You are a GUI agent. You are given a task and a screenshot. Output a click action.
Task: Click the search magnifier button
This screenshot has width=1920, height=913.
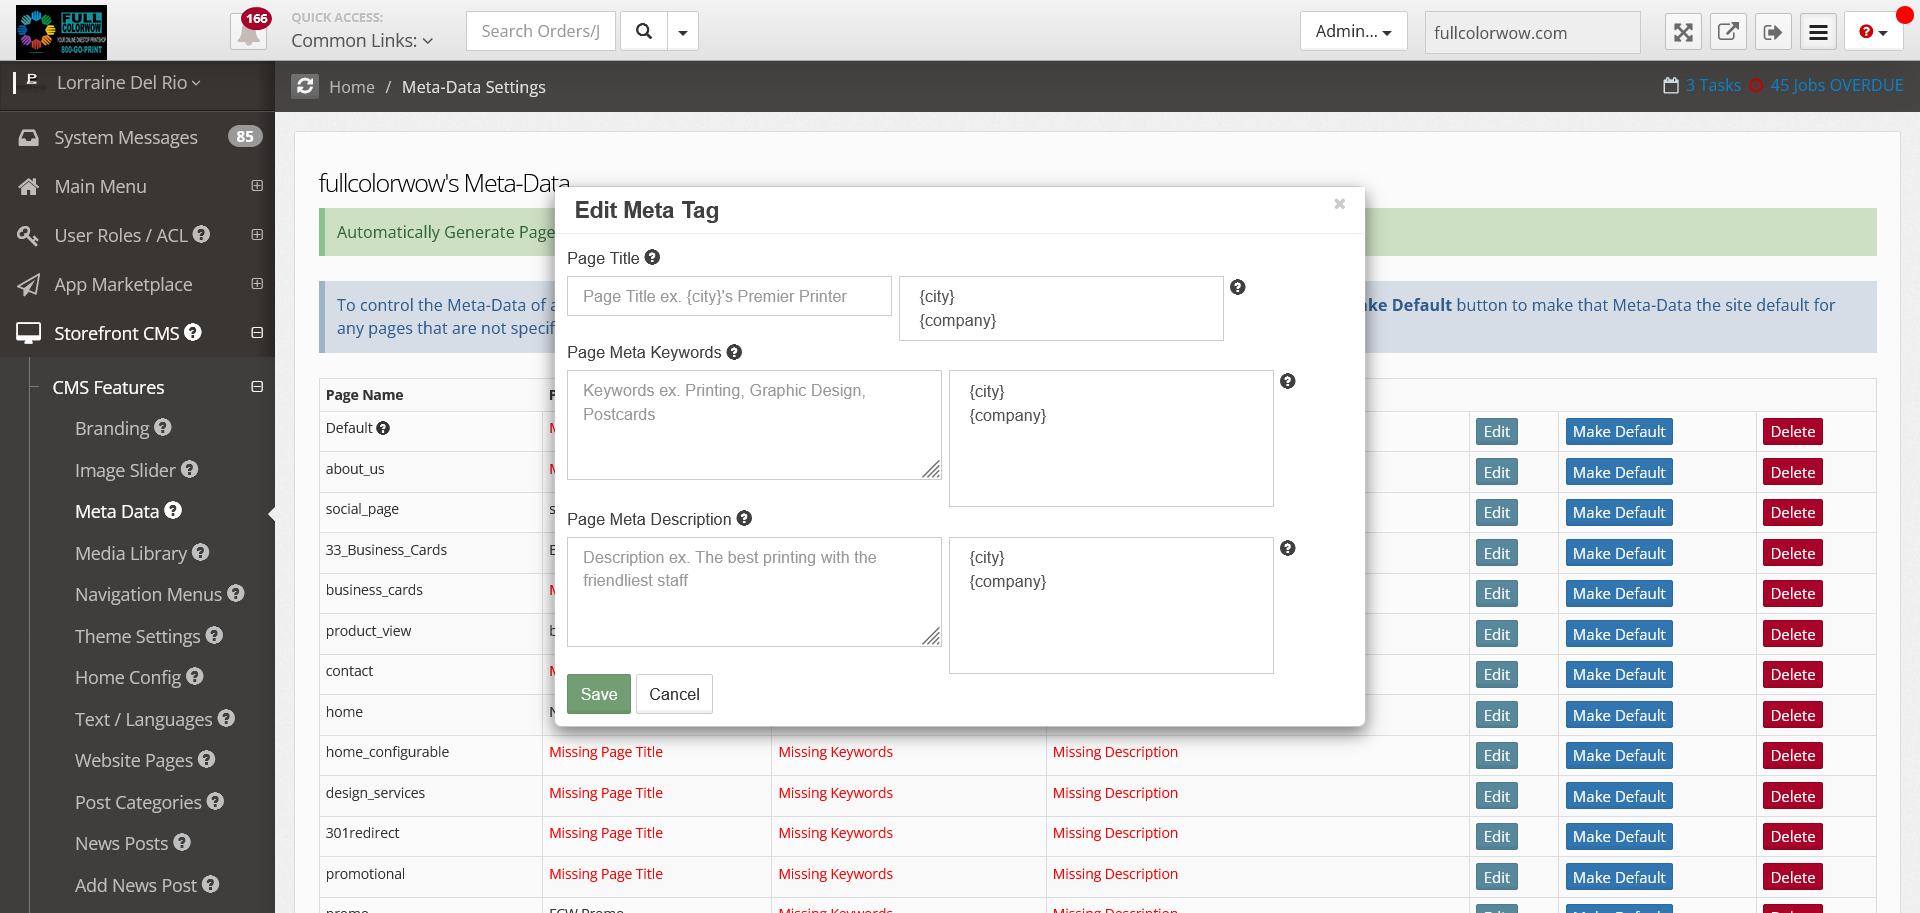(x=644, y=32)
